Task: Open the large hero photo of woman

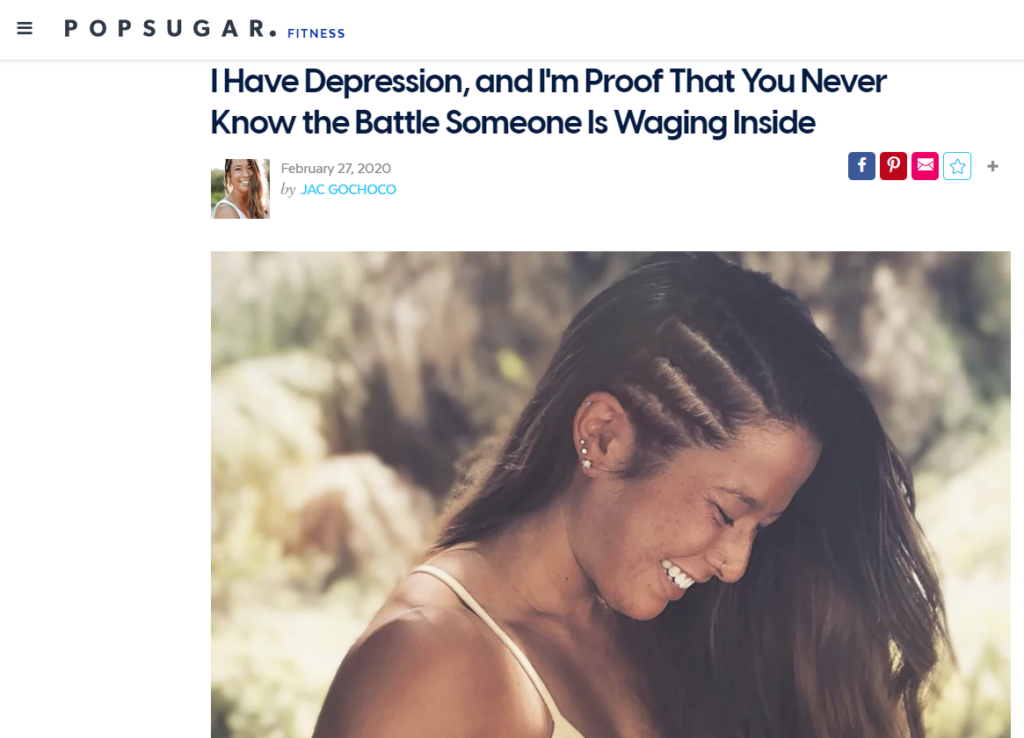Action: pos(611,494)
